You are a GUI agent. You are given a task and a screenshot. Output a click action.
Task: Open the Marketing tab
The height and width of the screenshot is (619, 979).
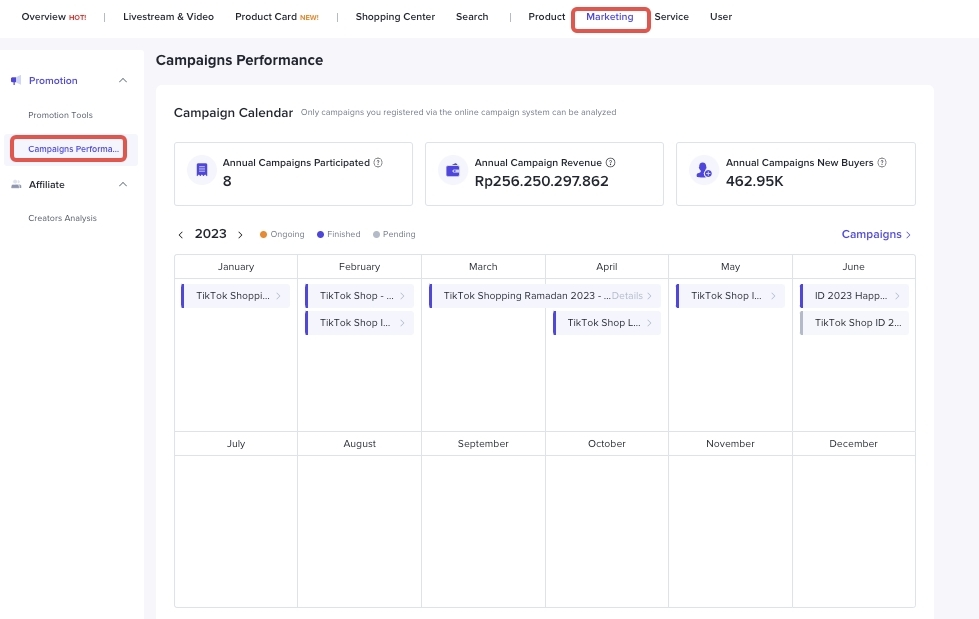tap(610, 17)
